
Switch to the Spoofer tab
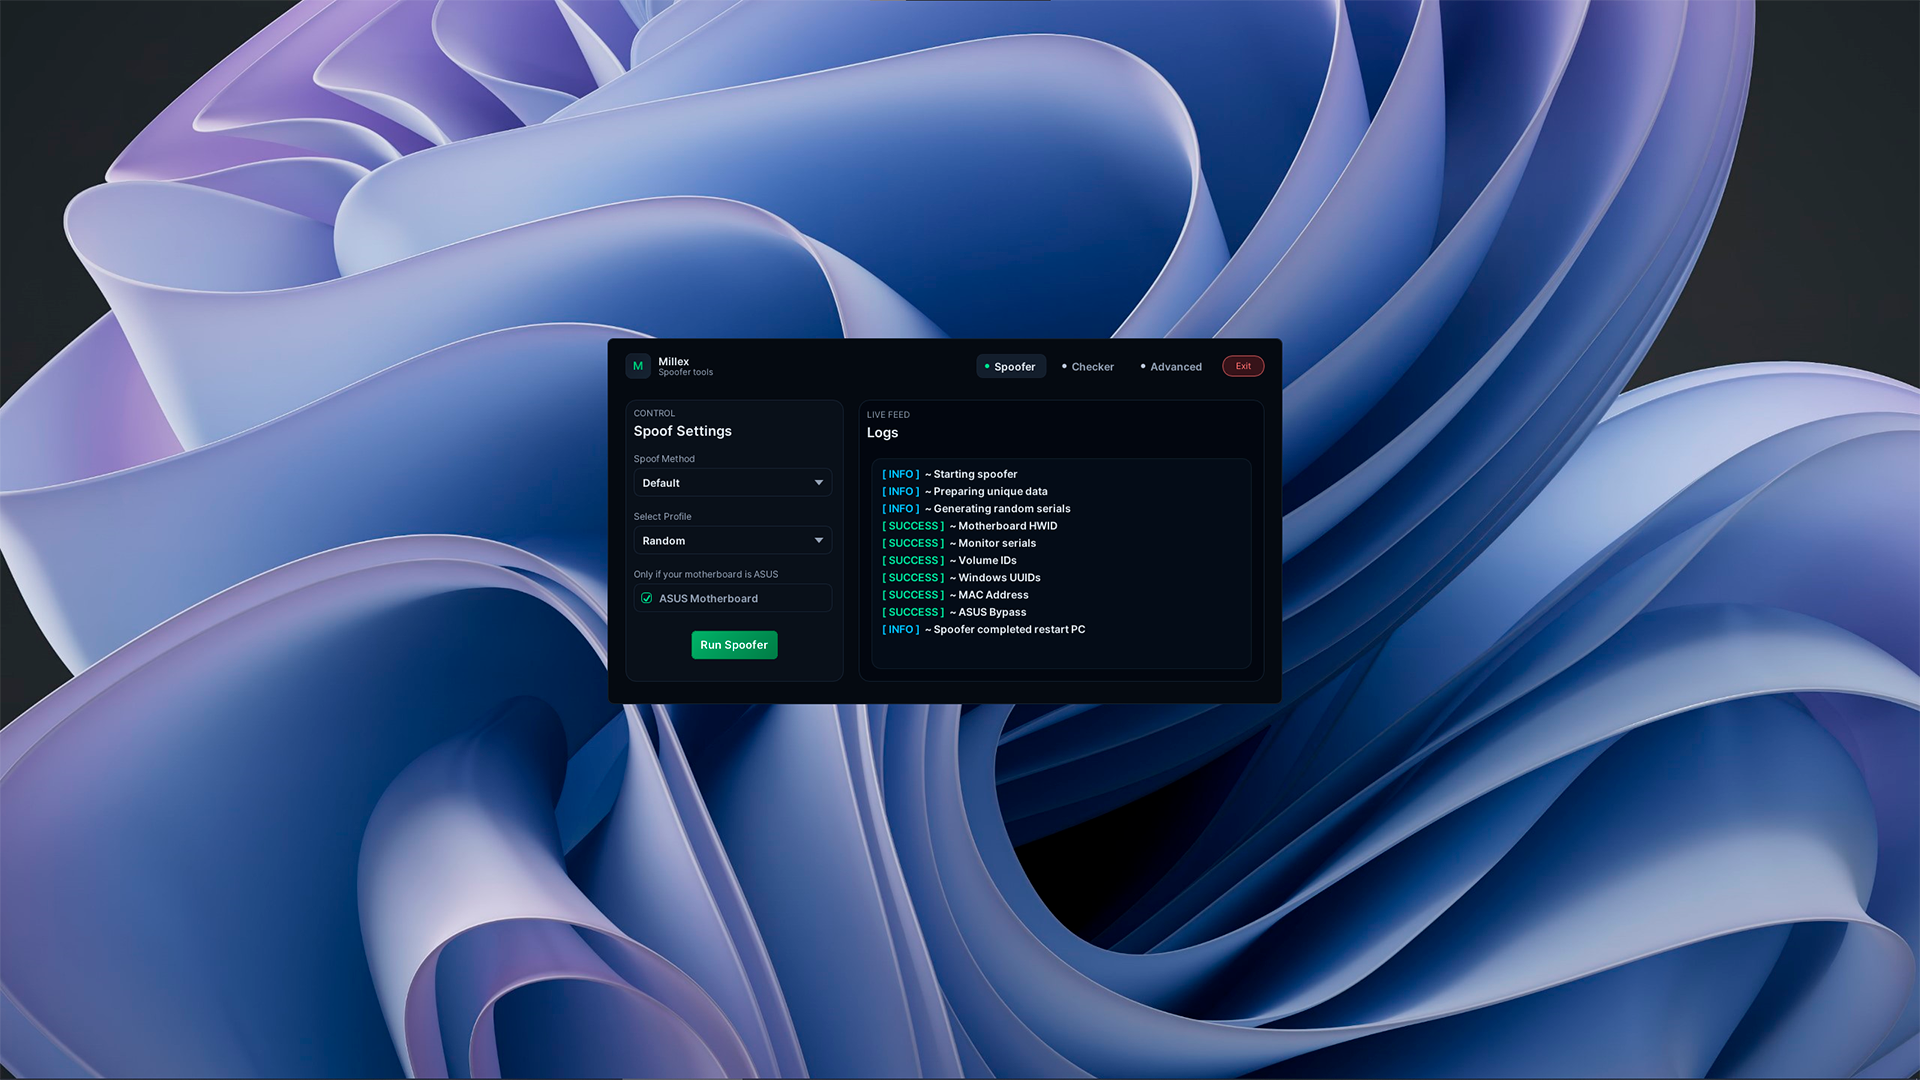[1011, 367]
